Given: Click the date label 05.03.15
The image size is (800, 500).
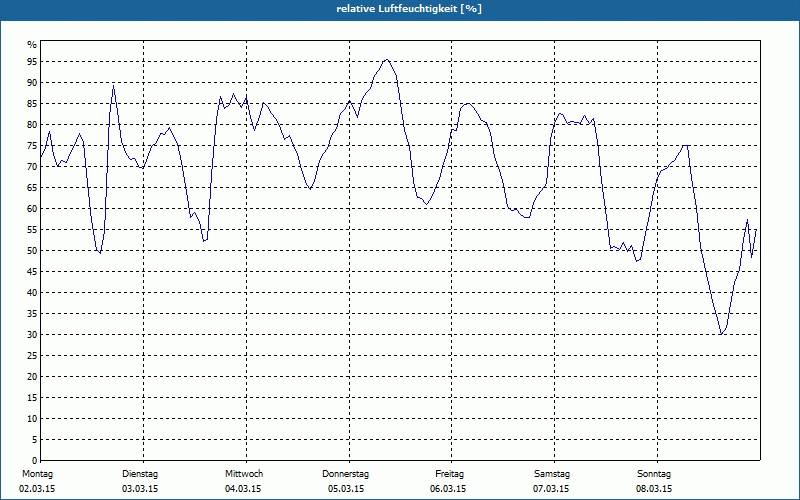Looking at the screenshot, I should coord(346,489).
